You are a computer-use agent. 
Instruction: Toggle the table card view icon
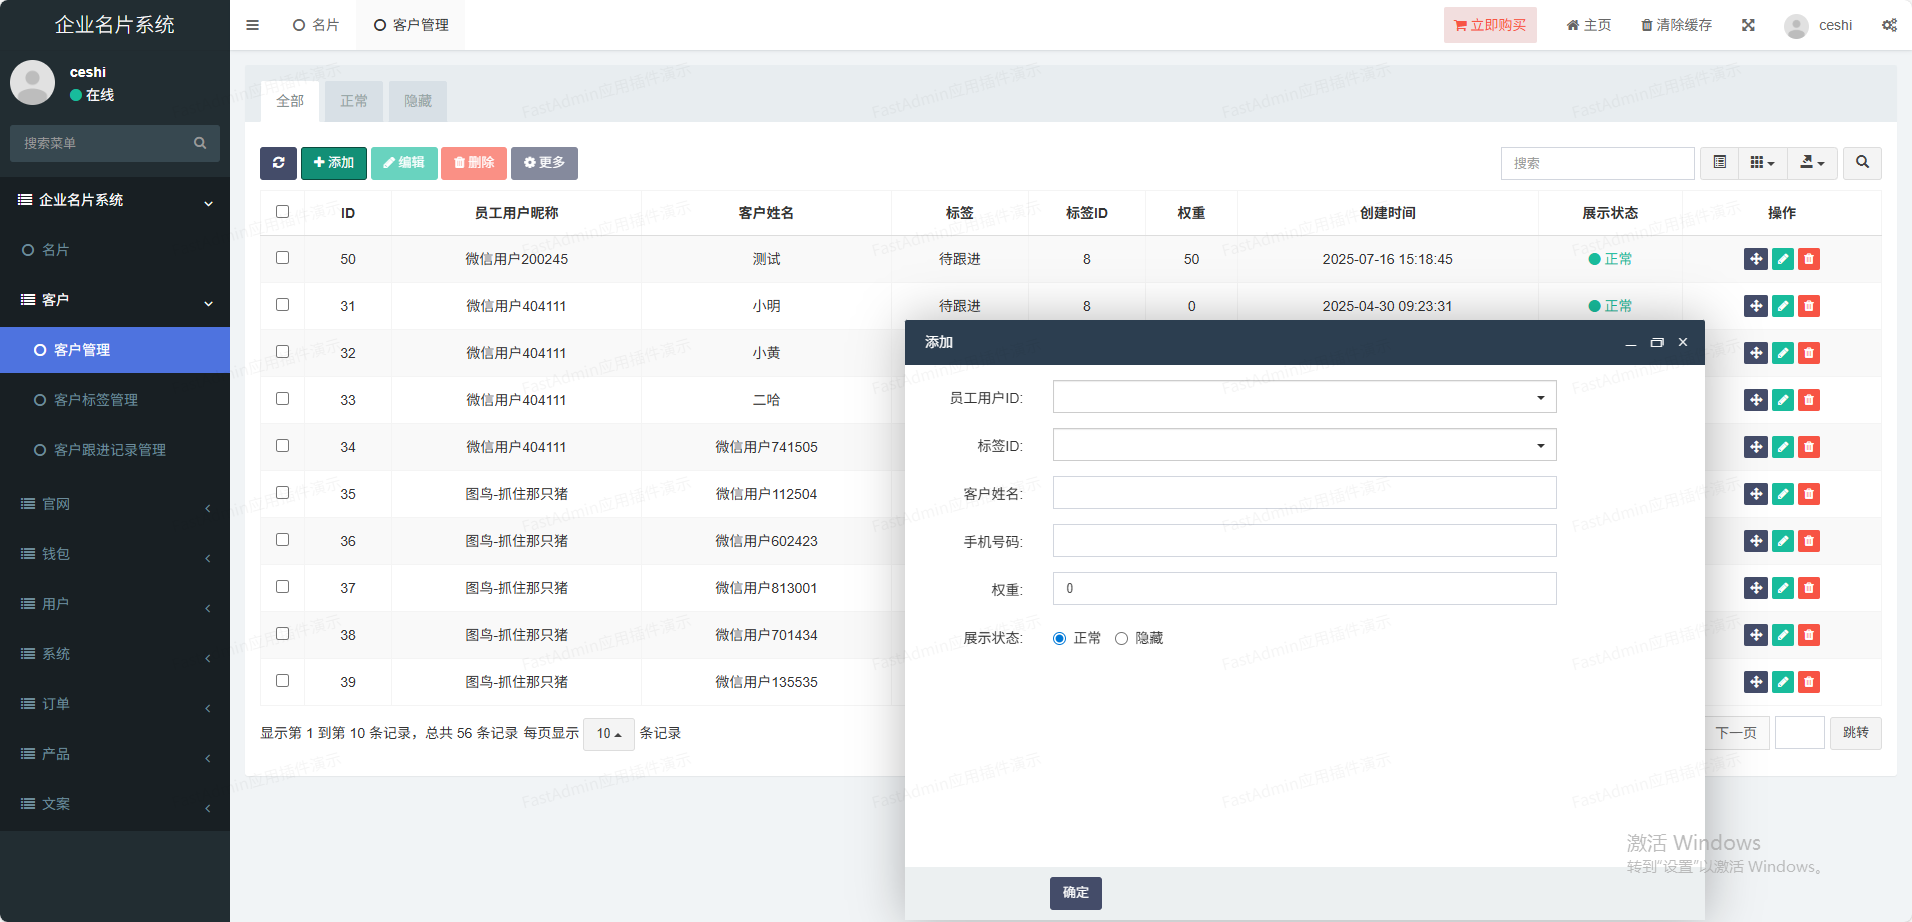pyautogui.click(x=1720, y=163)
